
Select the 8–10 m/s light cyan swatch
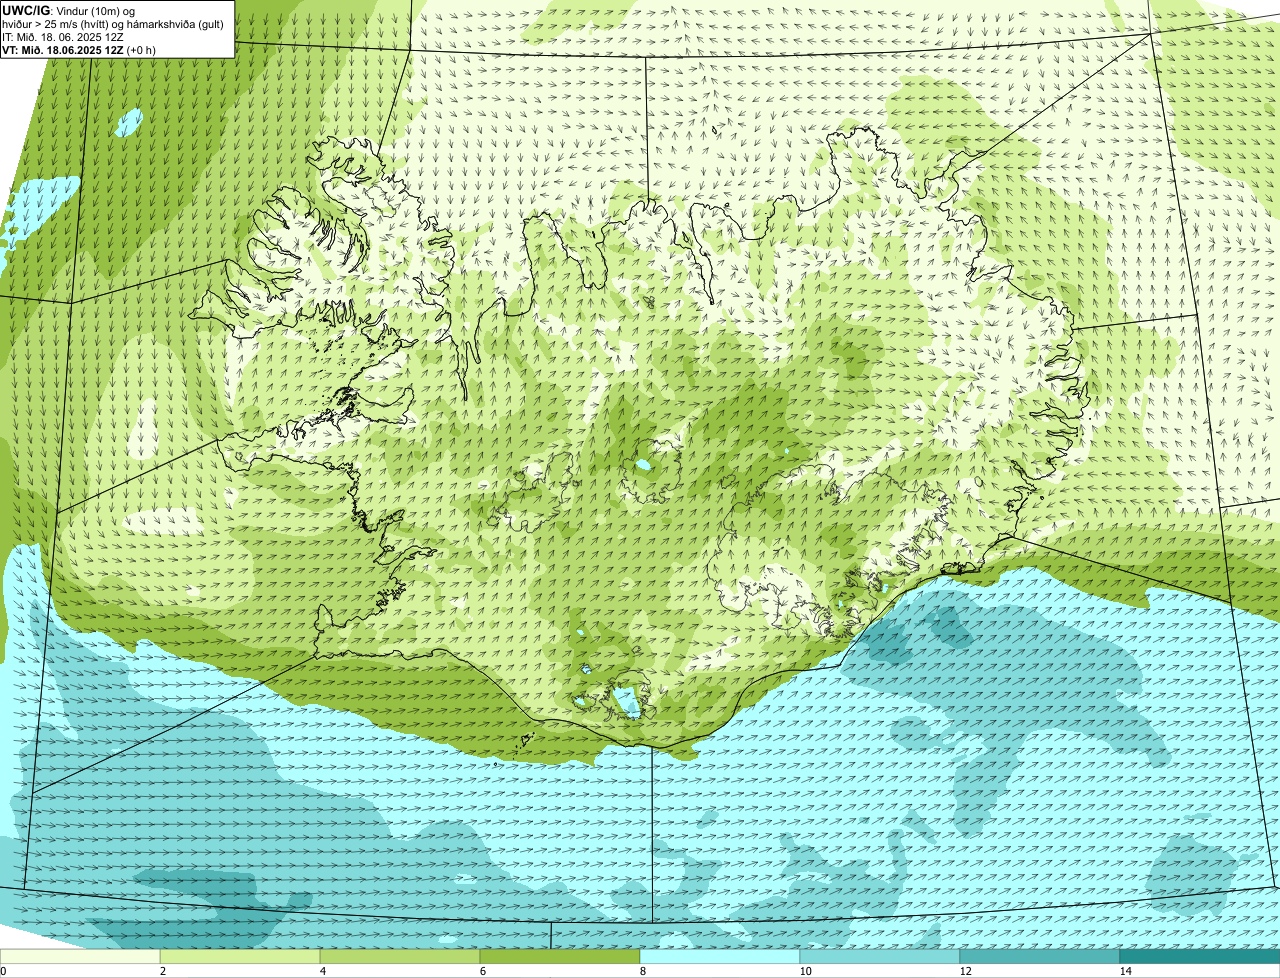[x=720, y=957]
